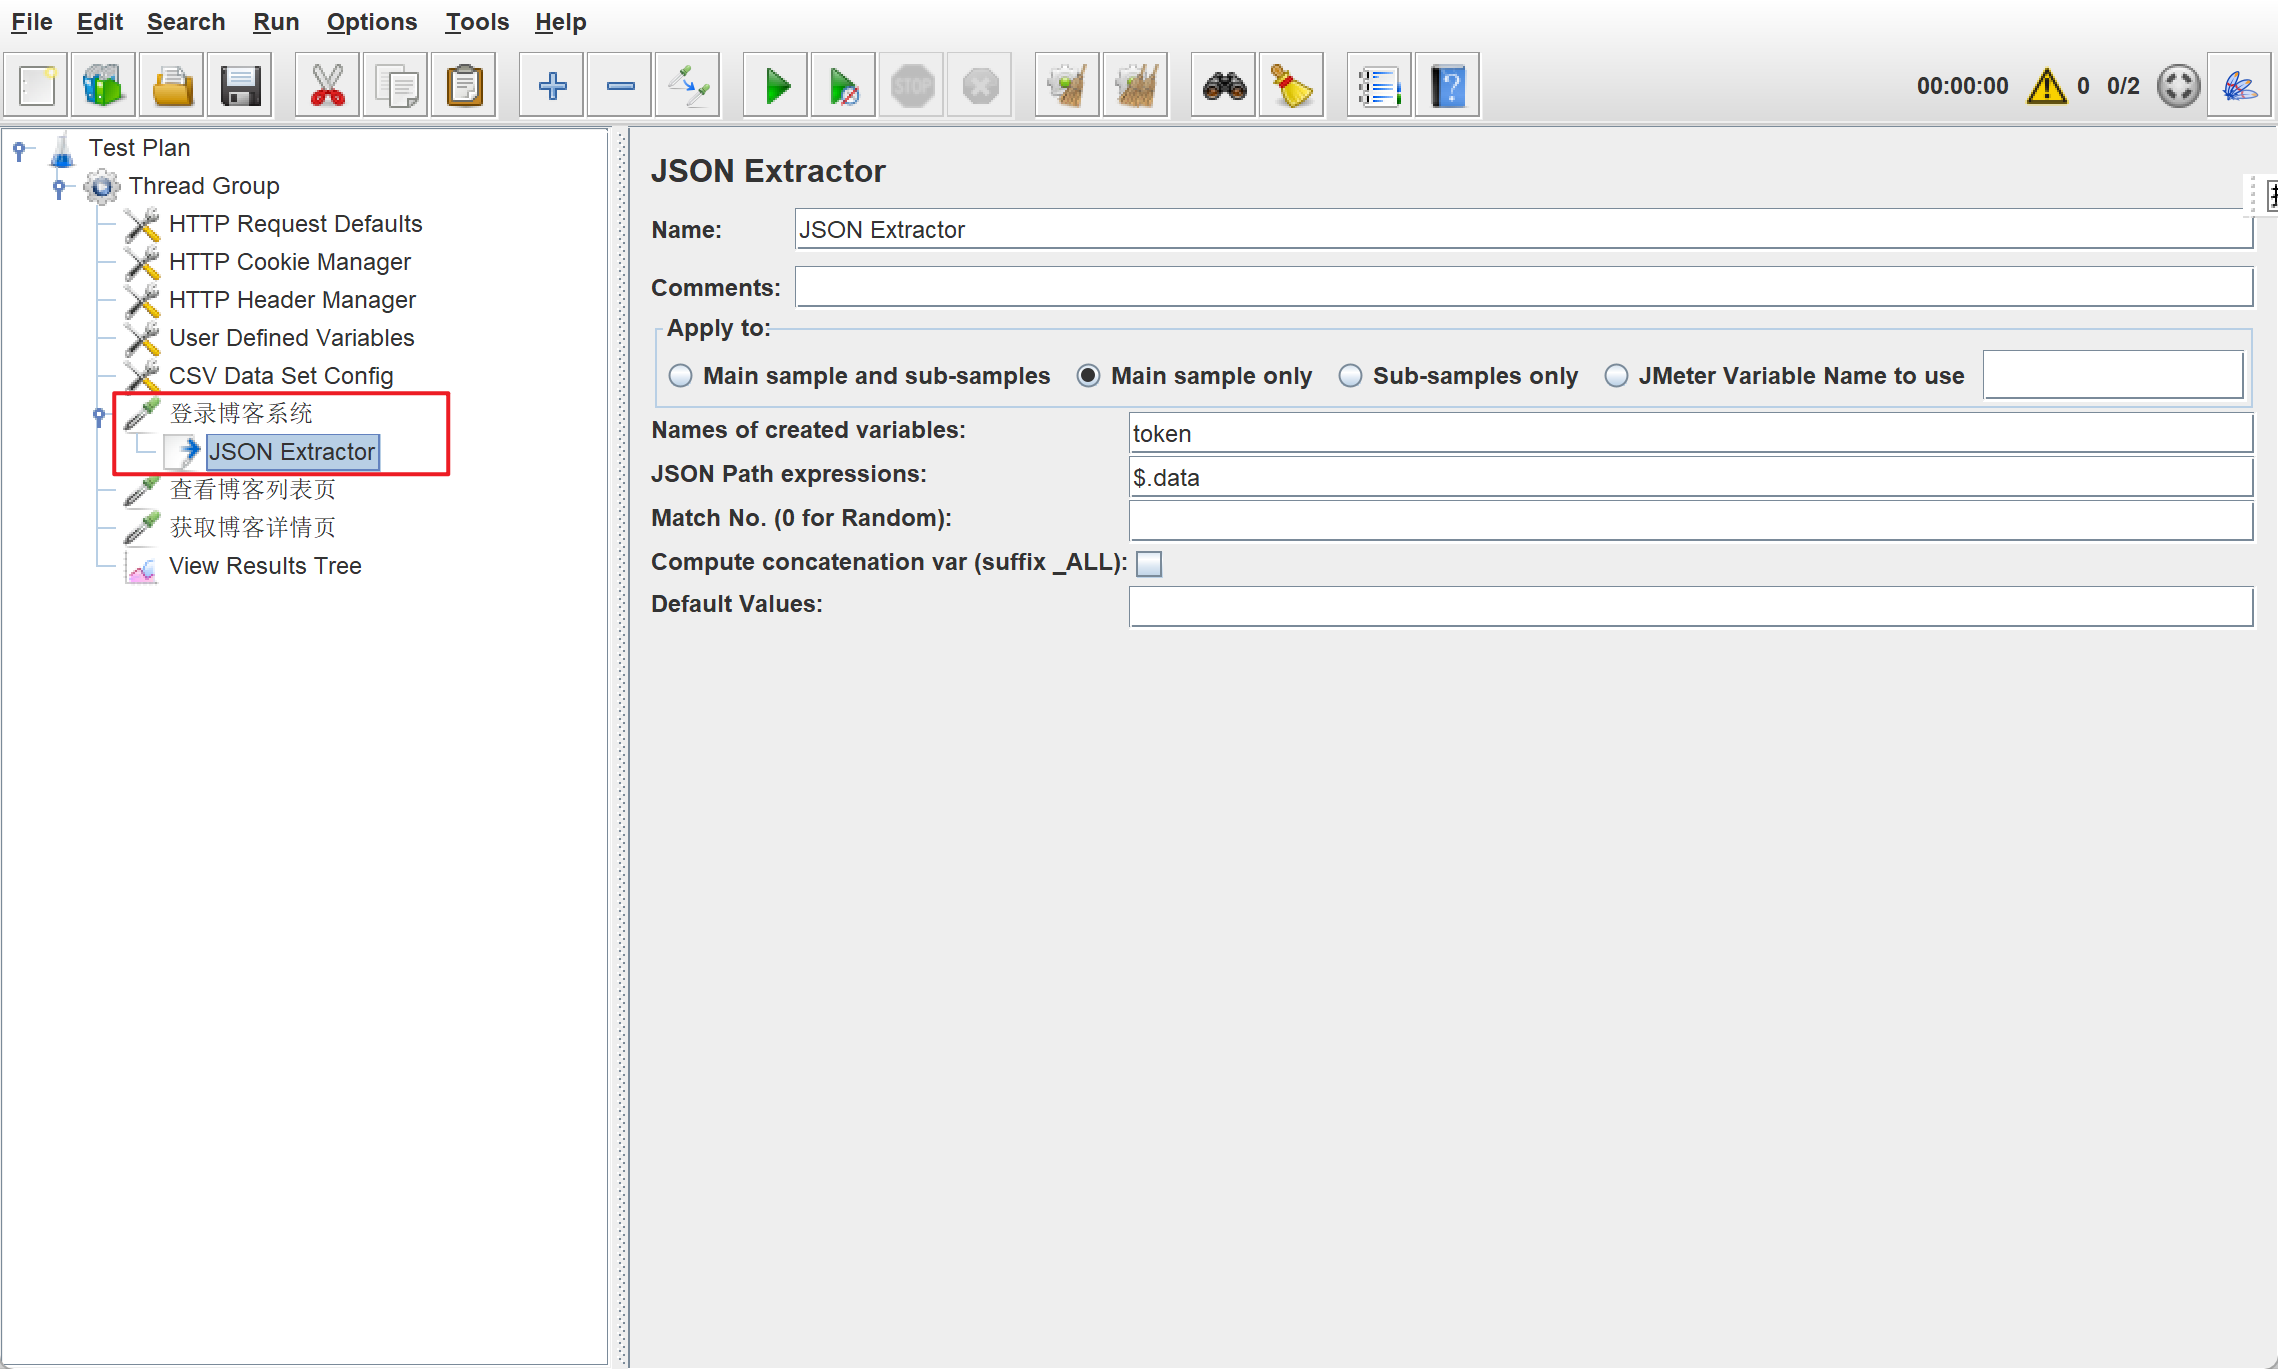Collapse the 登录博客系统 sampler node
Screen dimensions: 2278x1369
(99, 414)
